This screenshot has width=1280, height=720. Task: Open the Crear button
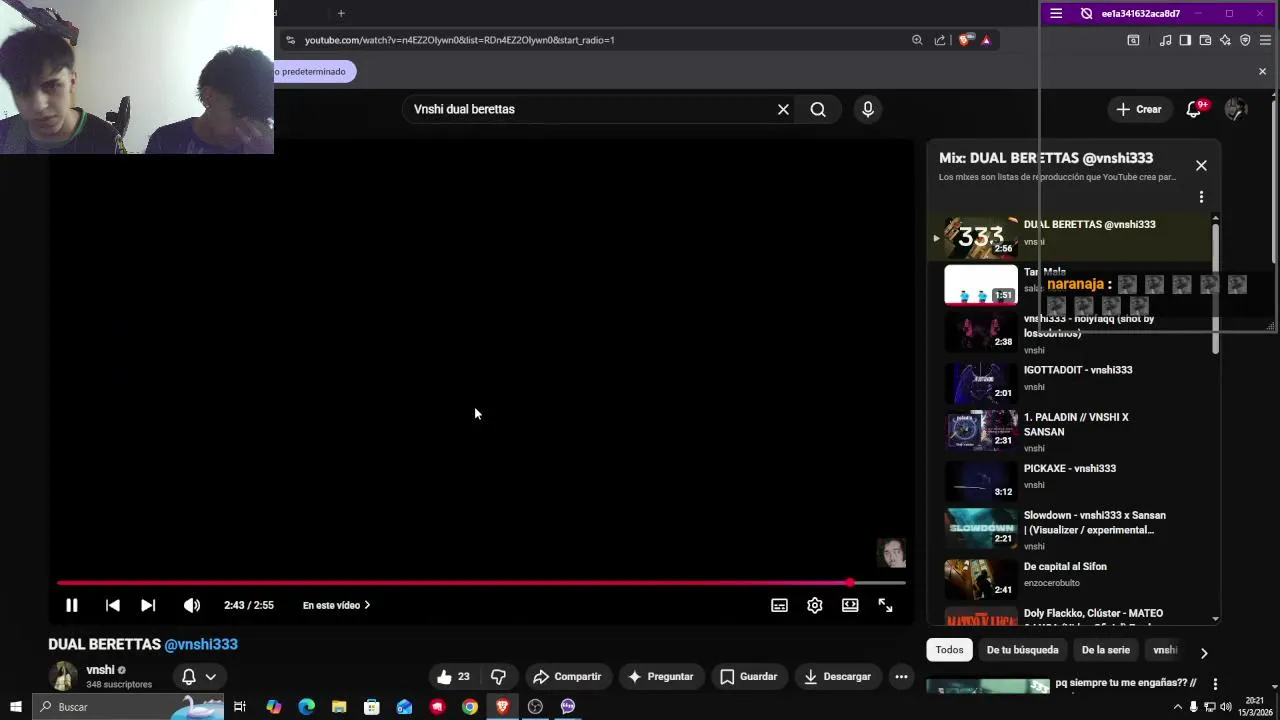tap(1139, 109)
